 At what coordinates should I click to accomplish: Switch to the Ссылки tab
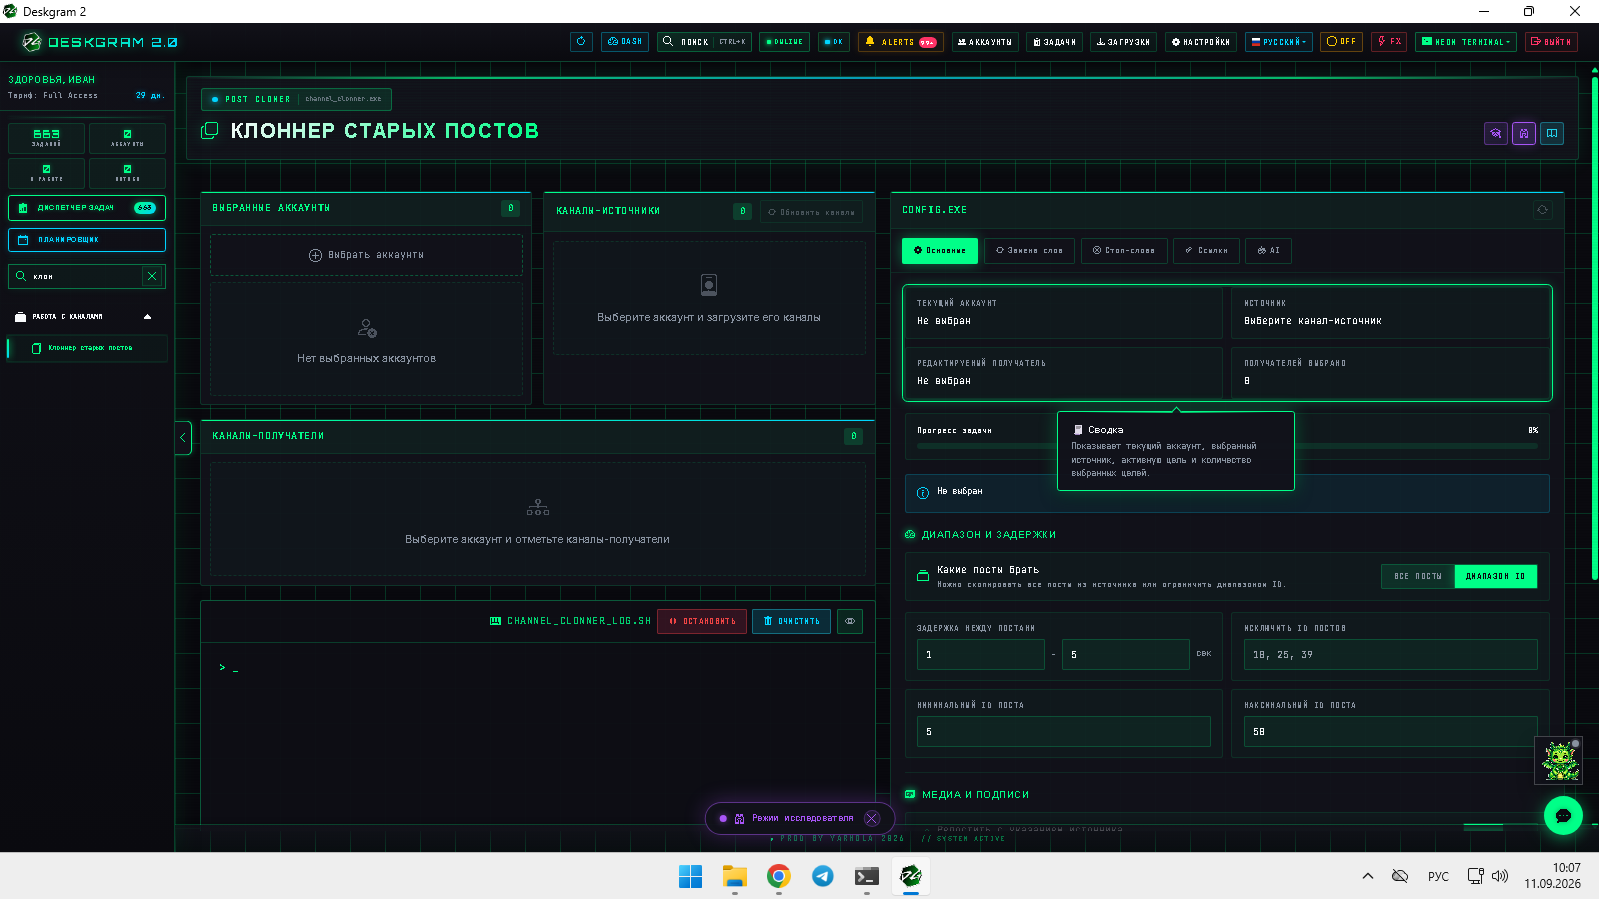1207,251
